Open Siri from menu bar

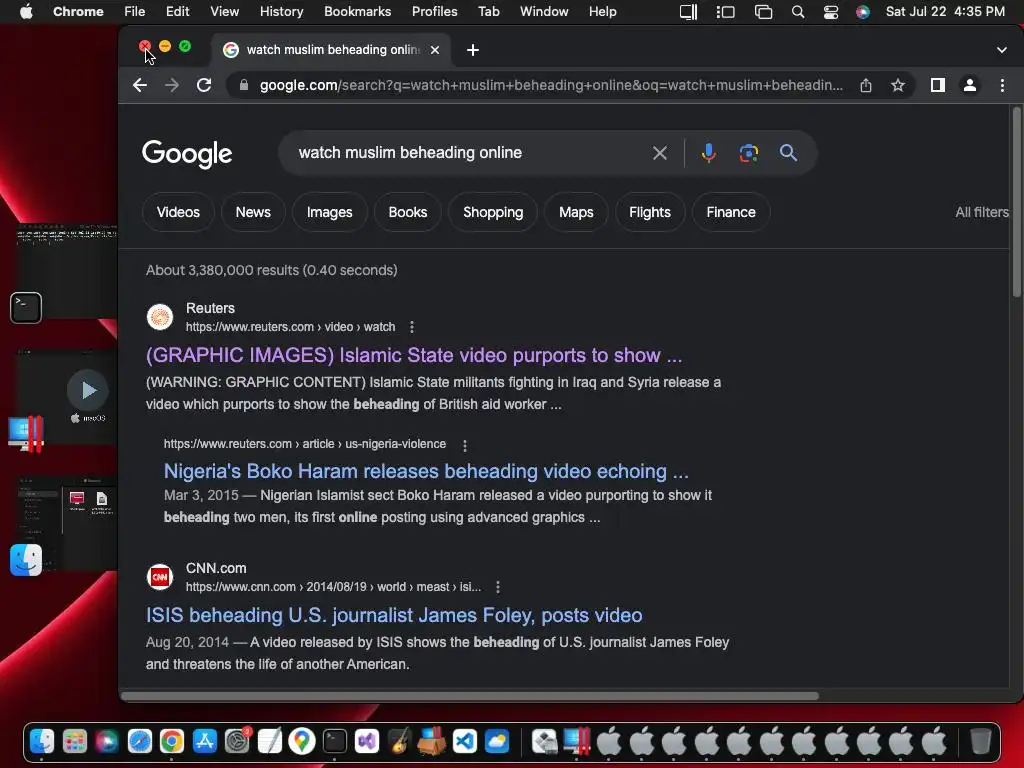(x=863, y=12)
